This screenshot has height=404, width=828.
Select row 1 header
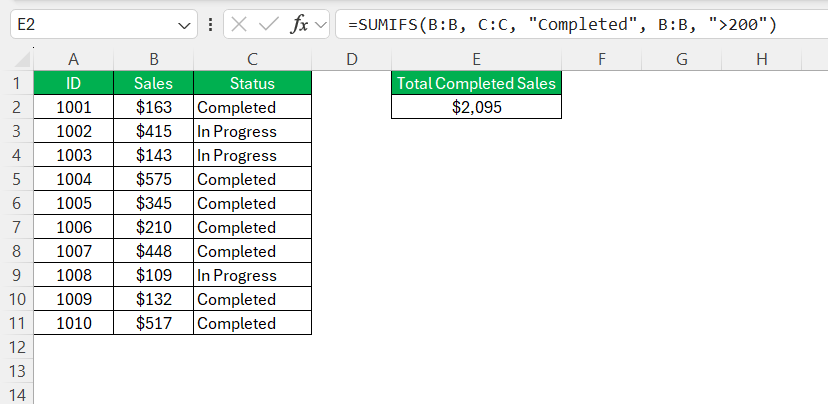coord(16,83)
